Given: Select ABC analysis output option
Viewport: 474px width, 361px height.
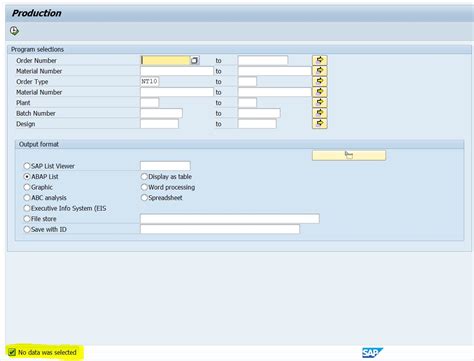Looking at the screenshot, I should (27, 198).
